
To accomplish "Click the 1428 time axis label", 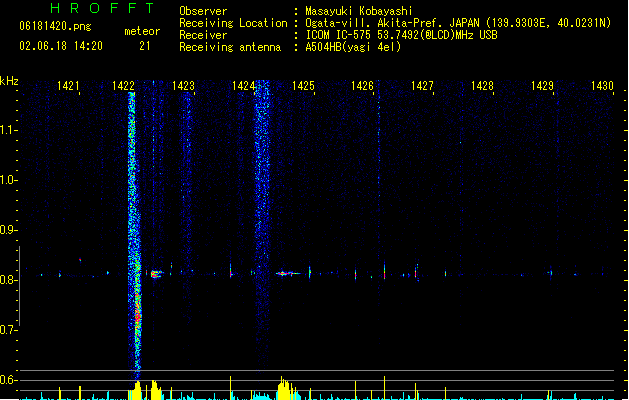I will 482,86.
